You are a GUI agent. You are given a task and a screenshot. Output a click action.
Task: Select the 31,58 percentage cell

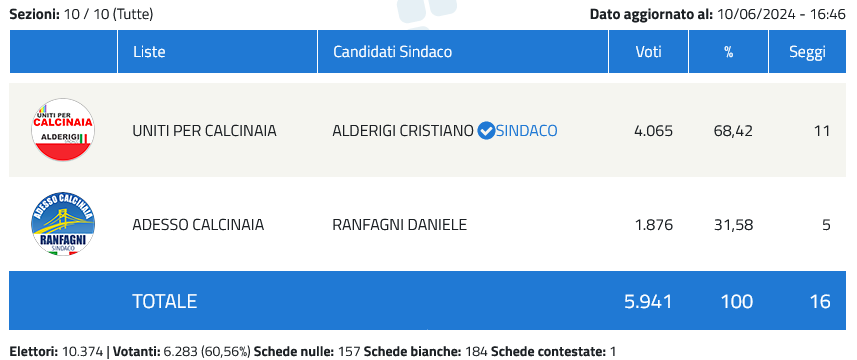(x=733, y=225)
